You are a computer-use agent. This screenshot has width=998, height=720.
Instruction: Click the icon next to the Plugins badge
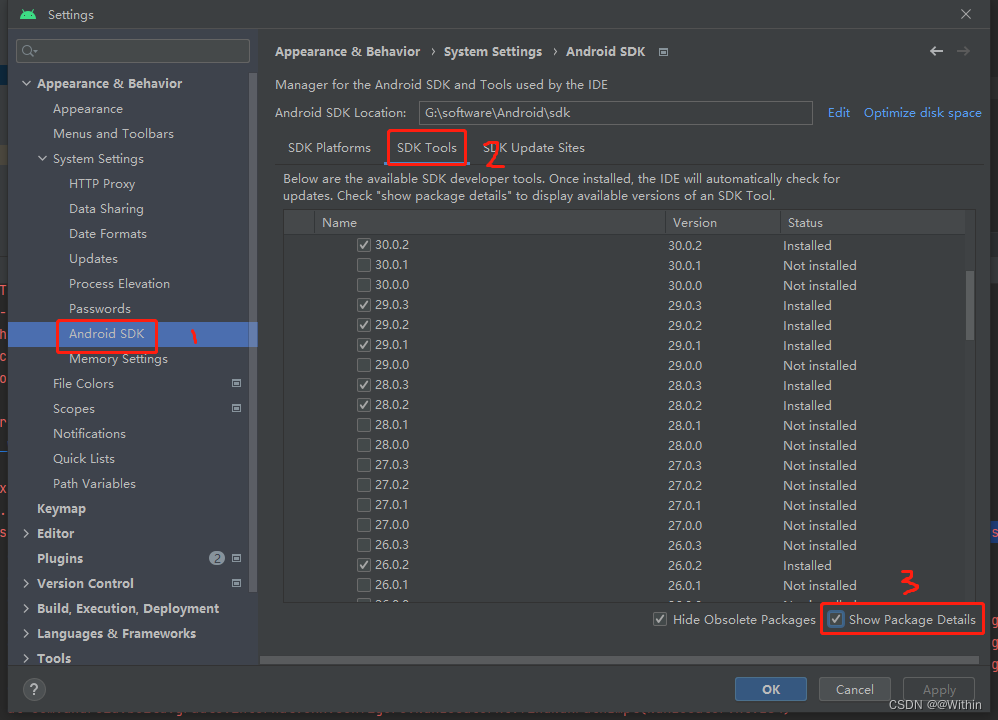pos(236,558)
